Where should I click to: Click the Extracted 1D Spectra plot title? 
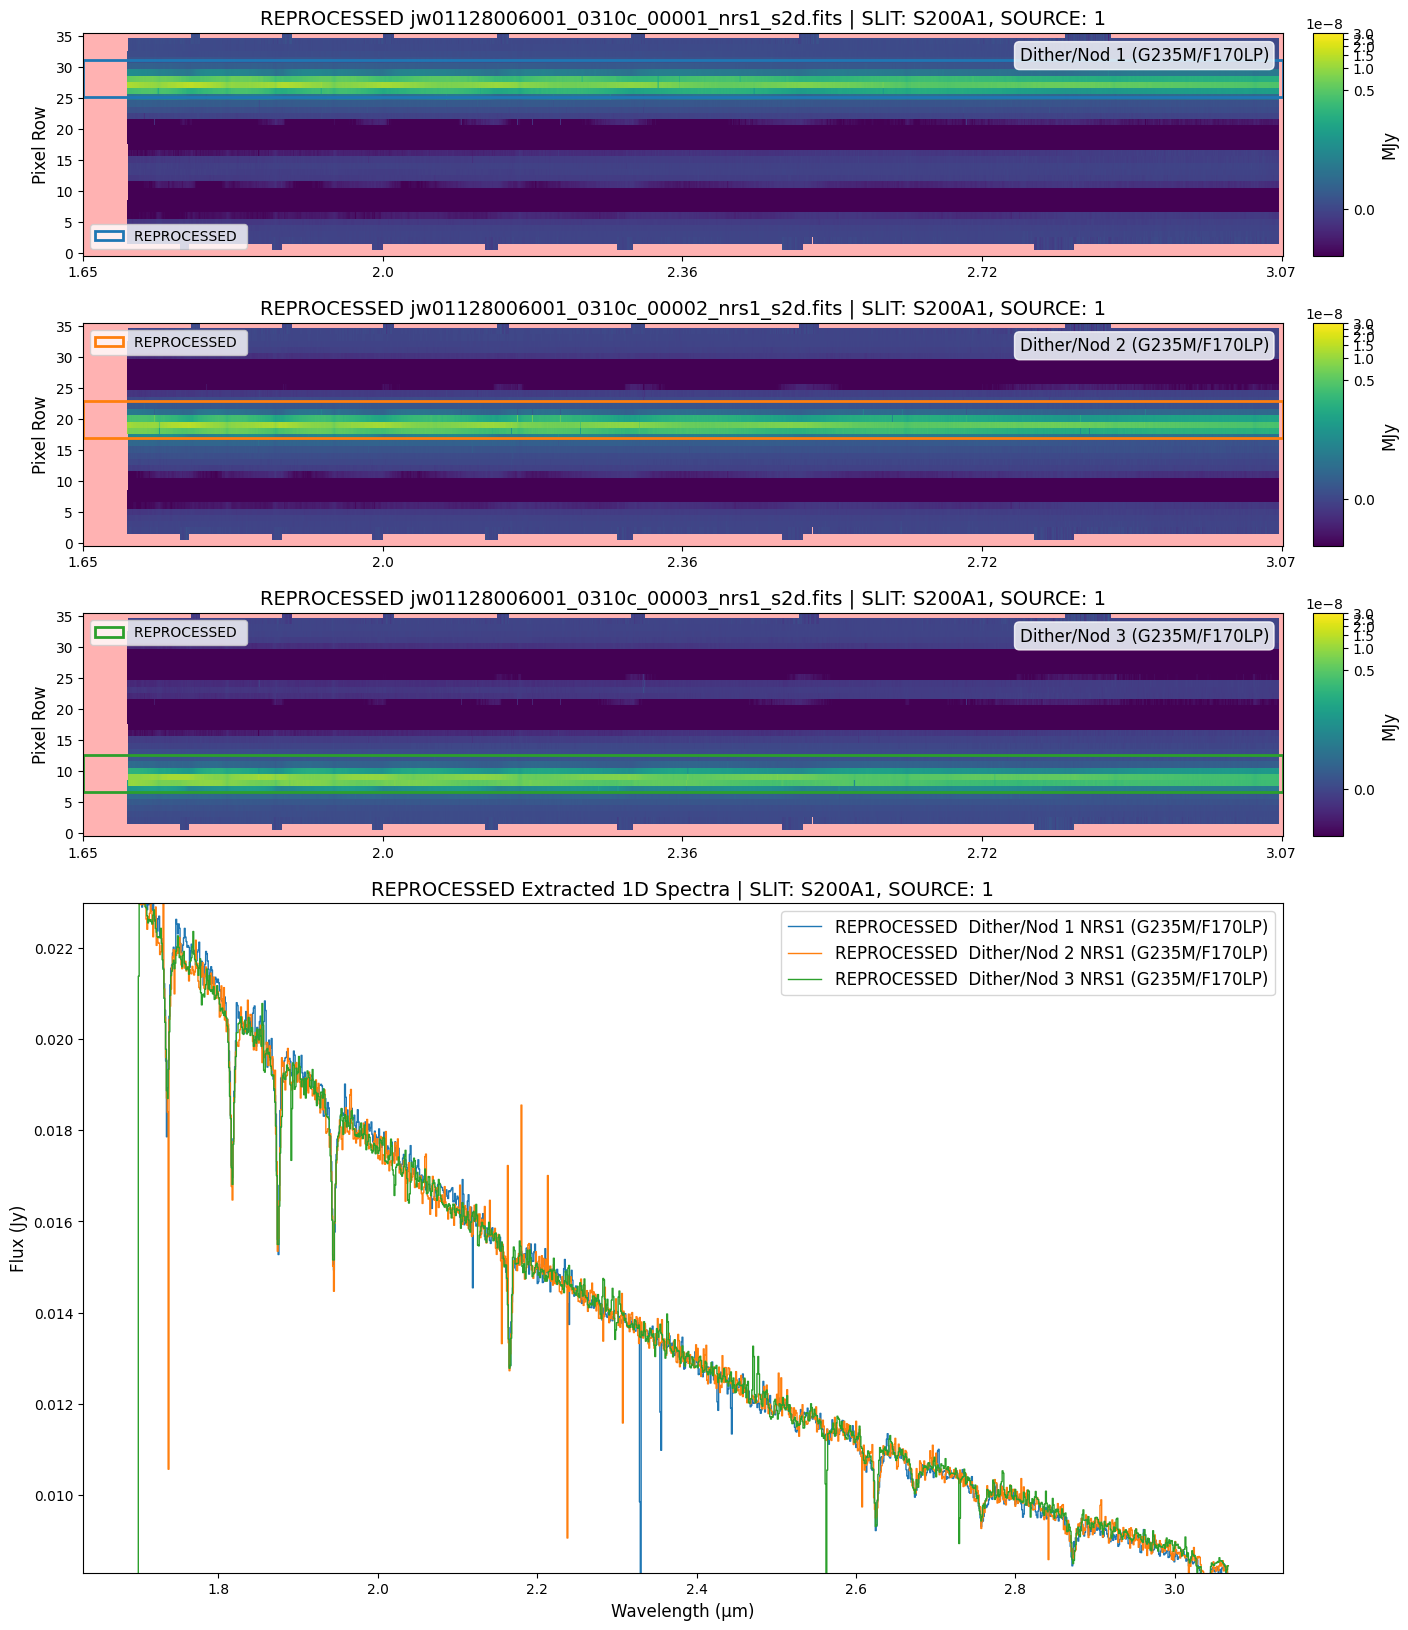coord(682,889)
